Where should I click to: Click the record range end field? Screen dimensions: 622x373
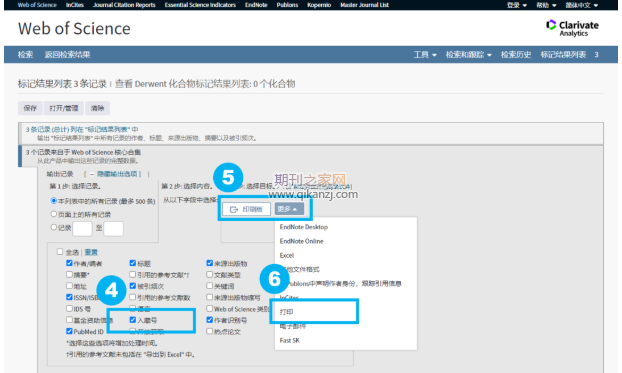pyautogui.click(x=113, y=229)
